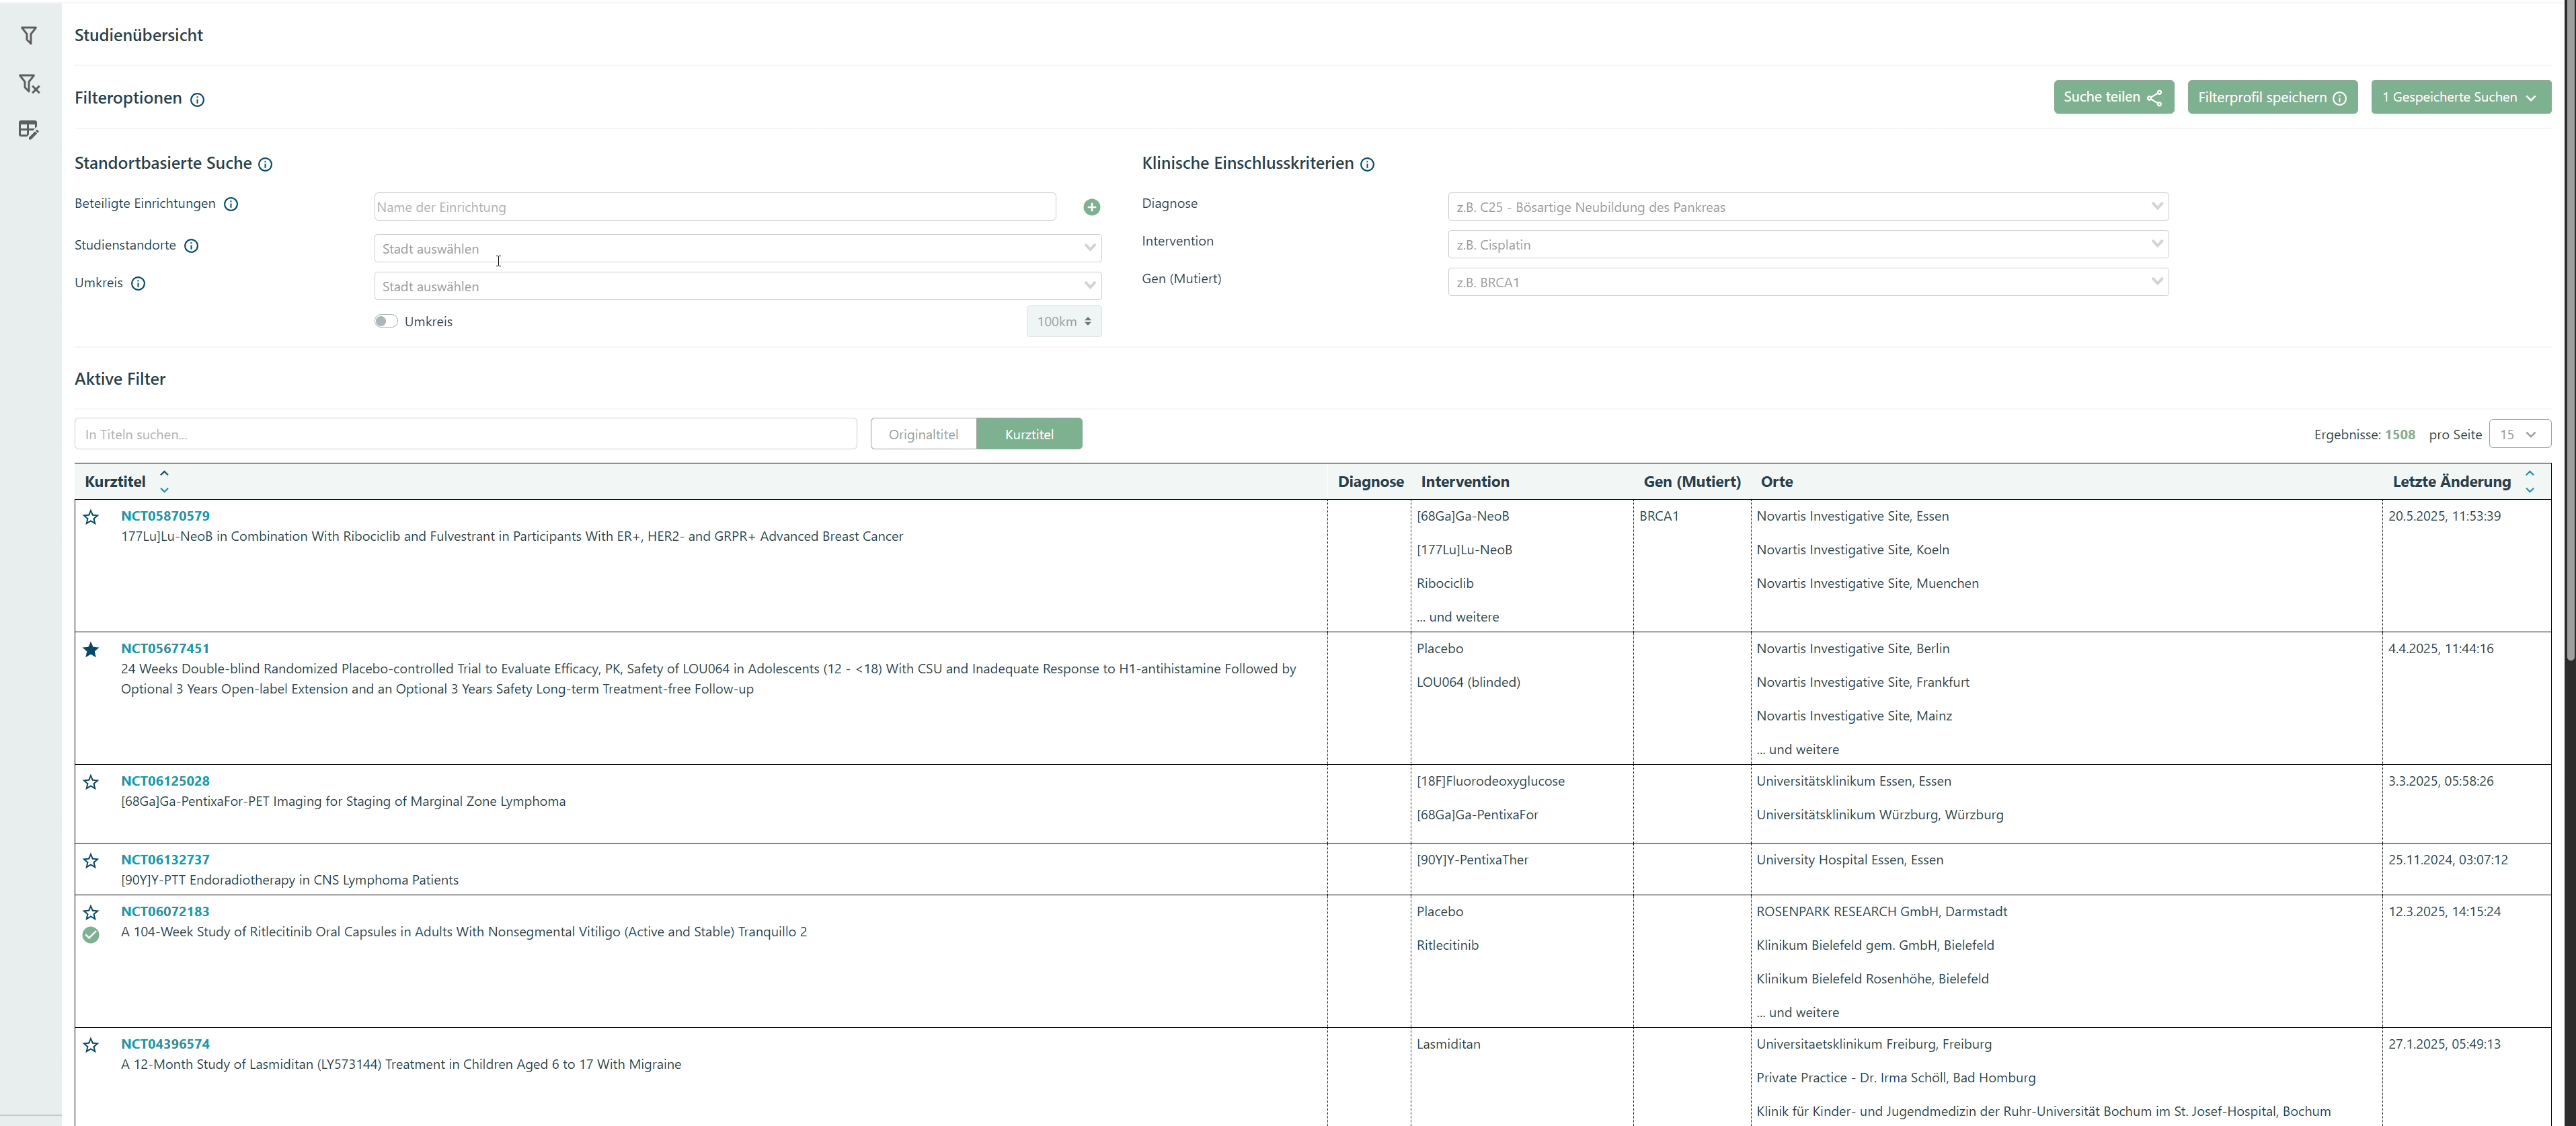Show info for Standortbasierte Suche
Viewport: 2576px width, 1126px height.
[265, 164]
